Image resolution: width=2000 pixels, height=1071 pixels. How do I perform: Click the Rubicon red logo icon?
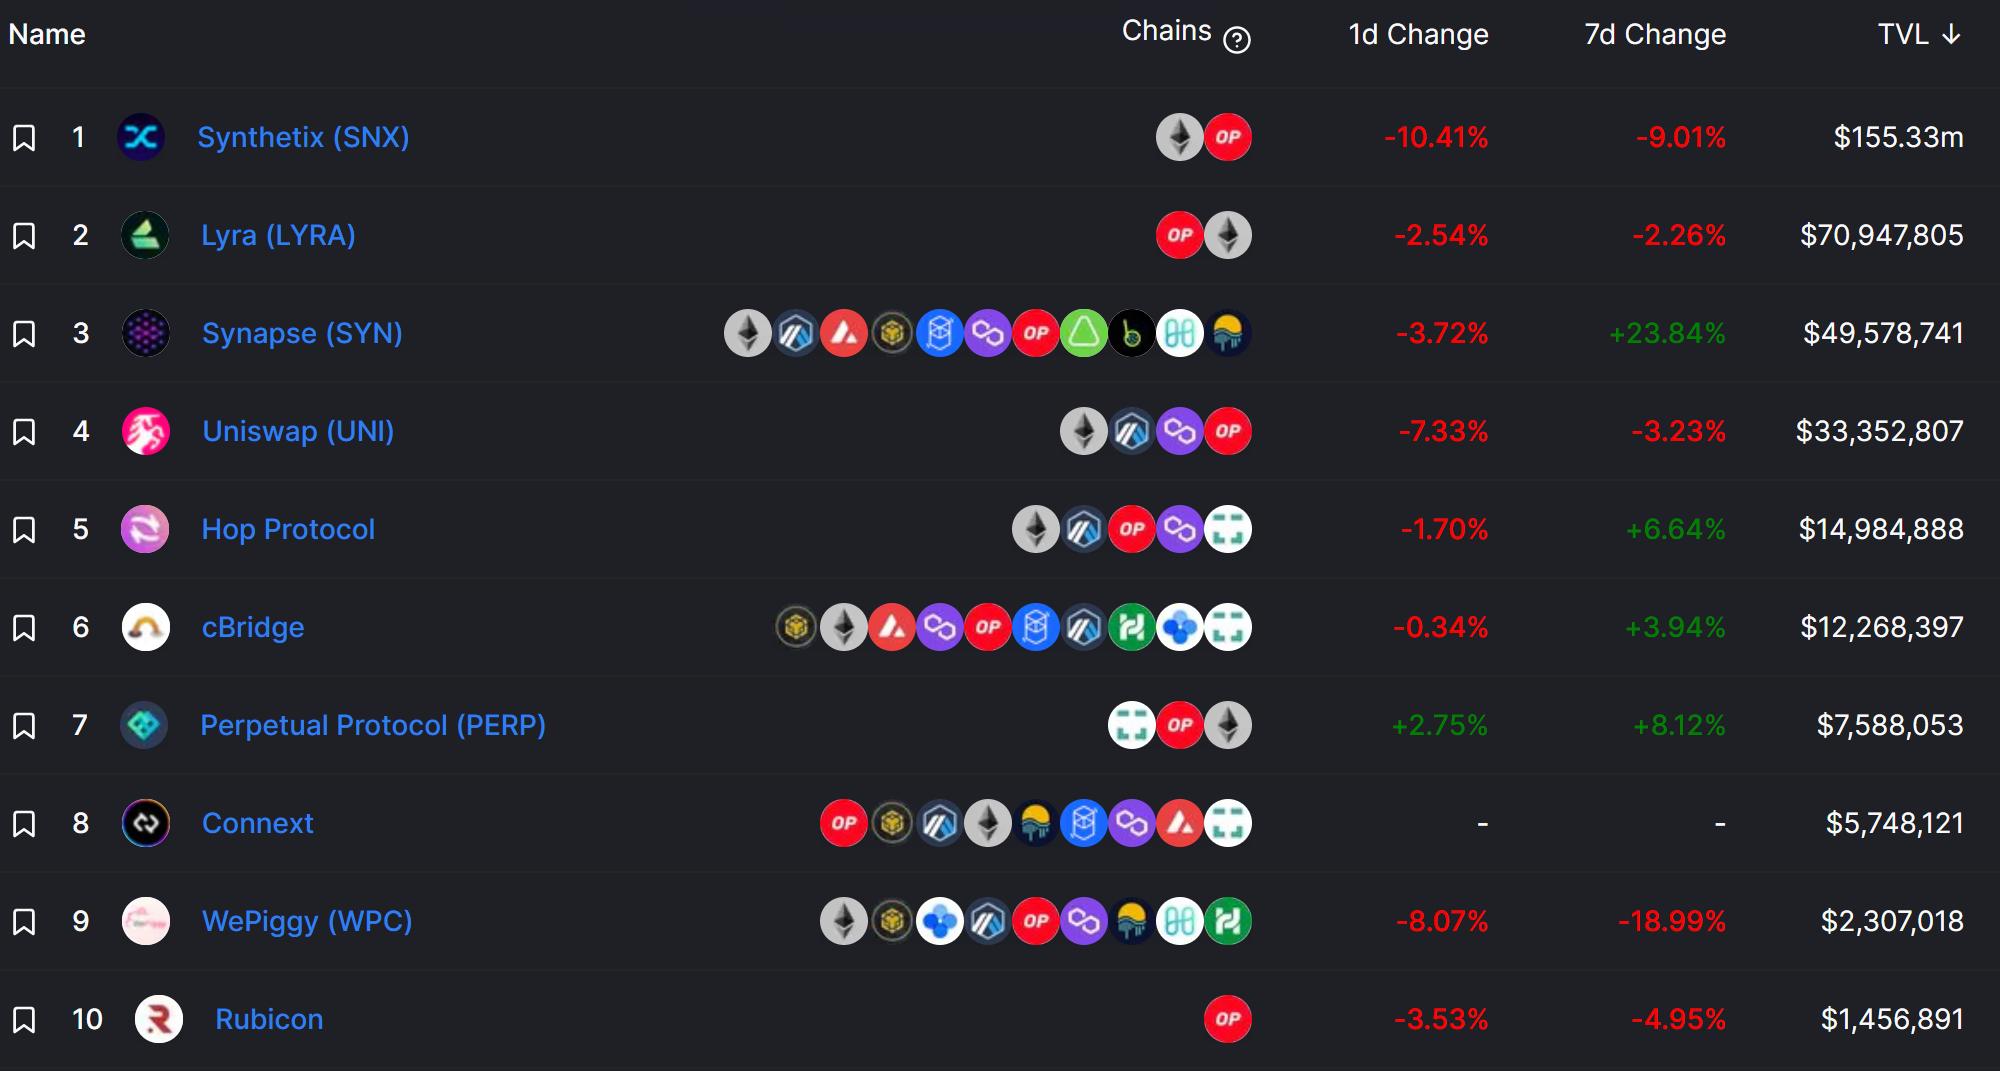click(159, 1019)
